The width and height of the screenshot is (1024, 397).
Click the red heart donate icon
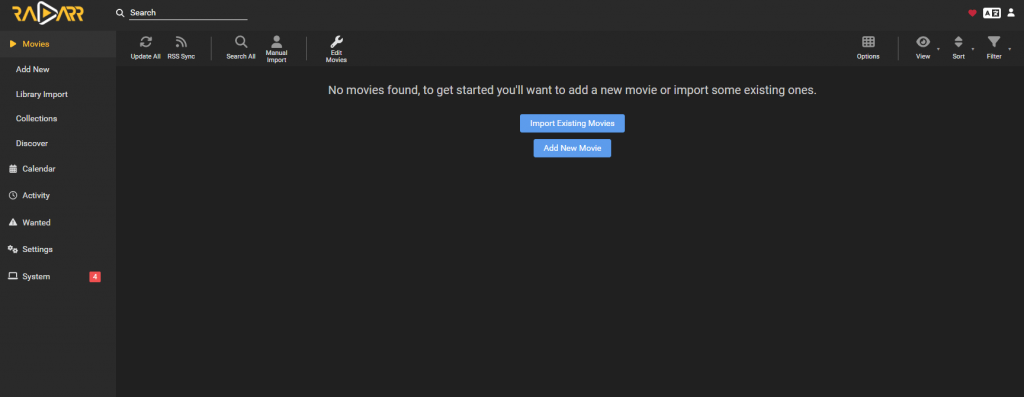click(972, 13)
